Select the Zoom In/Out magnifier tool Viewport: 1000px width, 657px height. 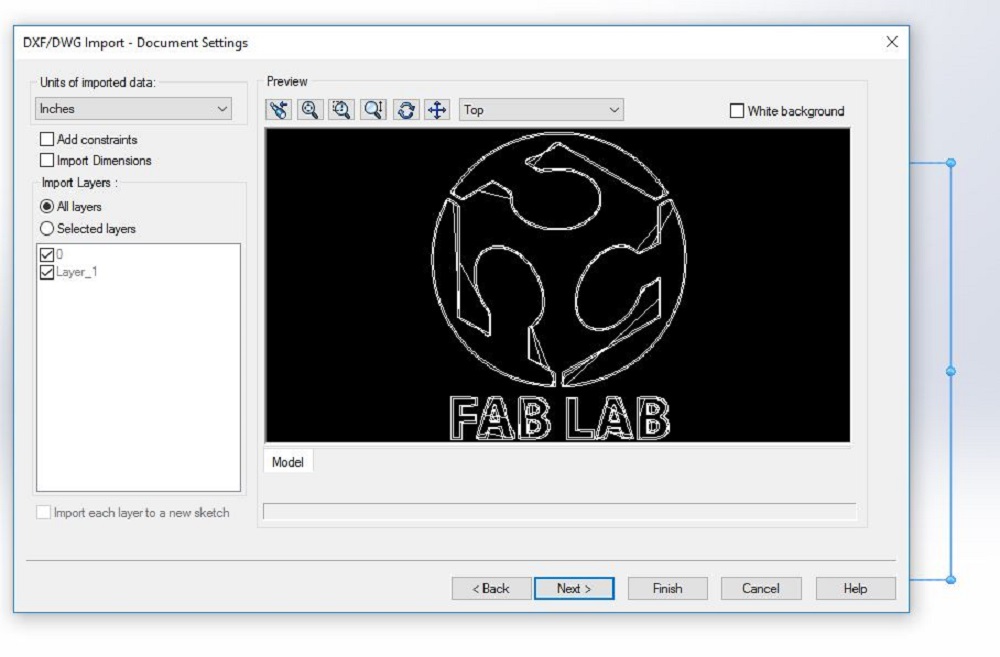click(x=374, y=110)
